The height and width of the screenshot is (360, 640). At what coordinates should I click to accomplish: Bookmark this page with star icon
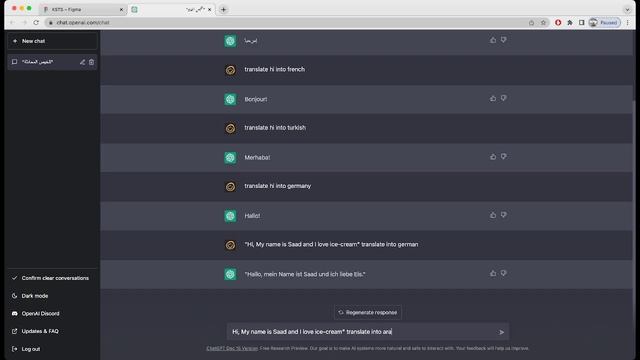pos(543,22)
